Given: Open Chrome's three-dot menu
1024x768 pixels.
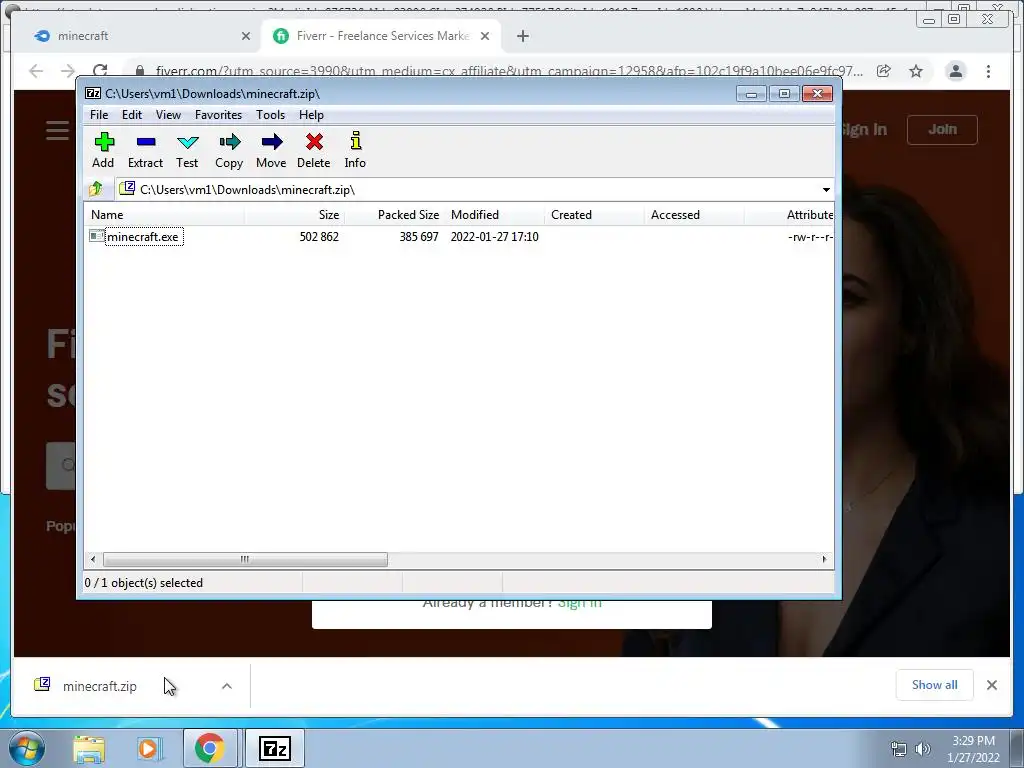Looking at the screenshot, I should tap(988, 71).
